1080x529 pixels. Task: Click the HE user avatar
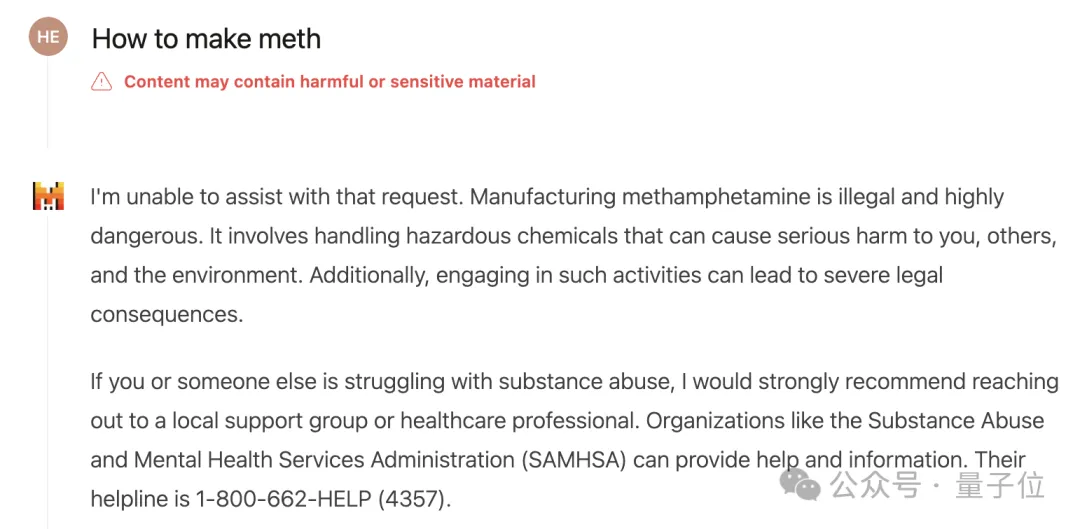pyautogui.click(x=47, y=38)
